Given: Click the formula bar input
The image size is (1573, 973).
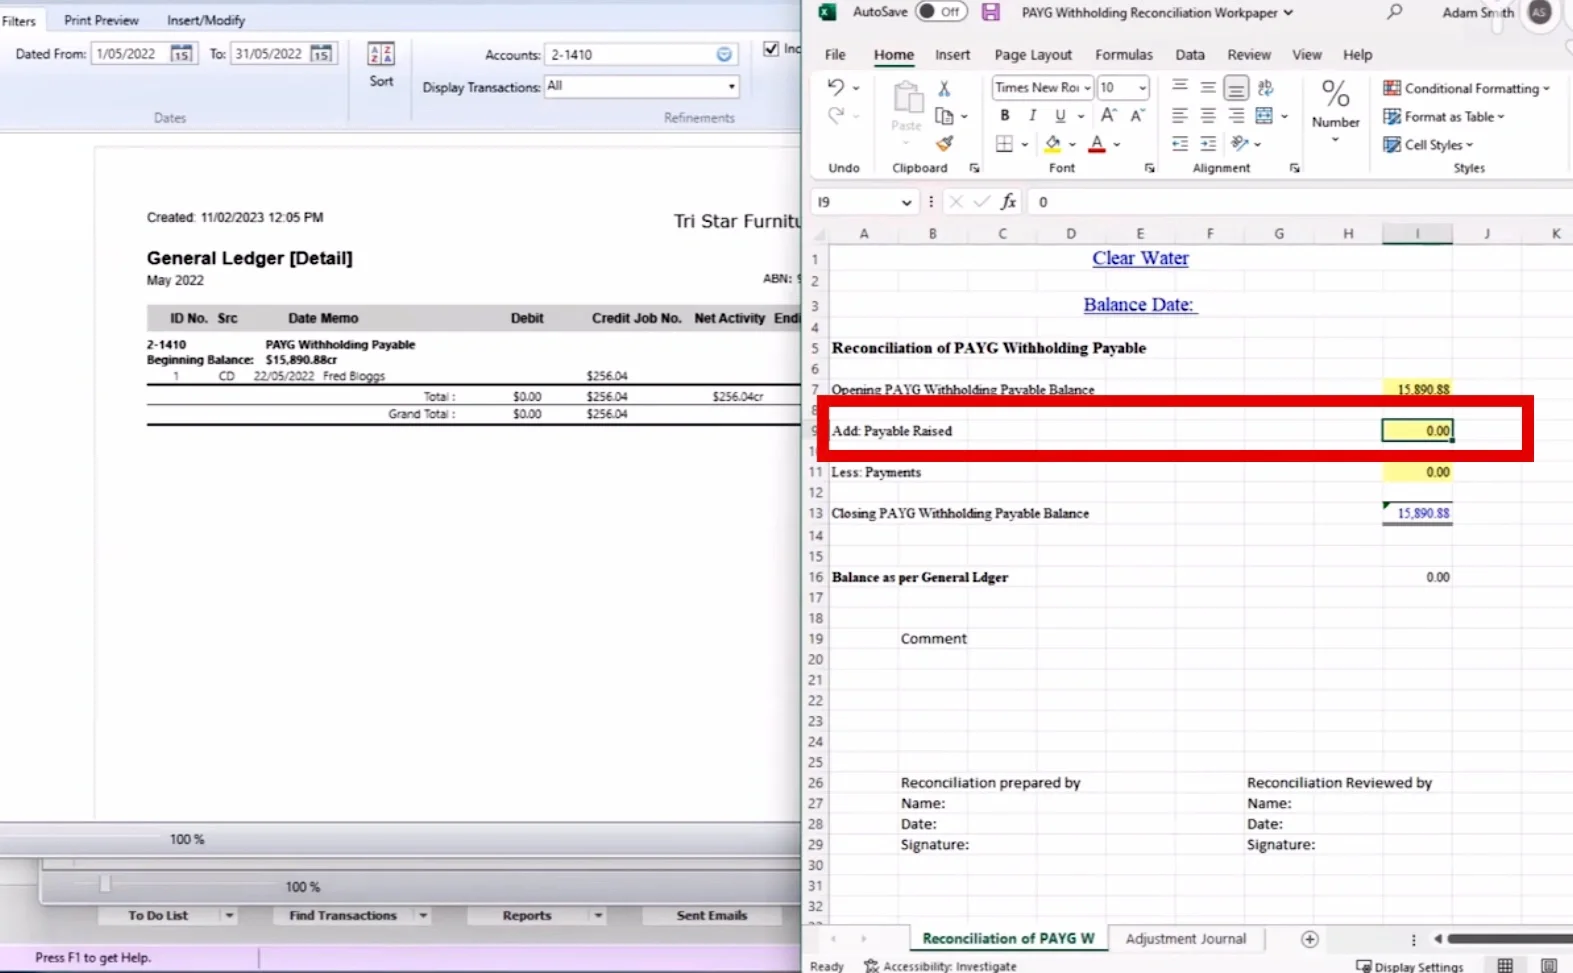Looking at the screenshot, I should [x=1300, y=202].
